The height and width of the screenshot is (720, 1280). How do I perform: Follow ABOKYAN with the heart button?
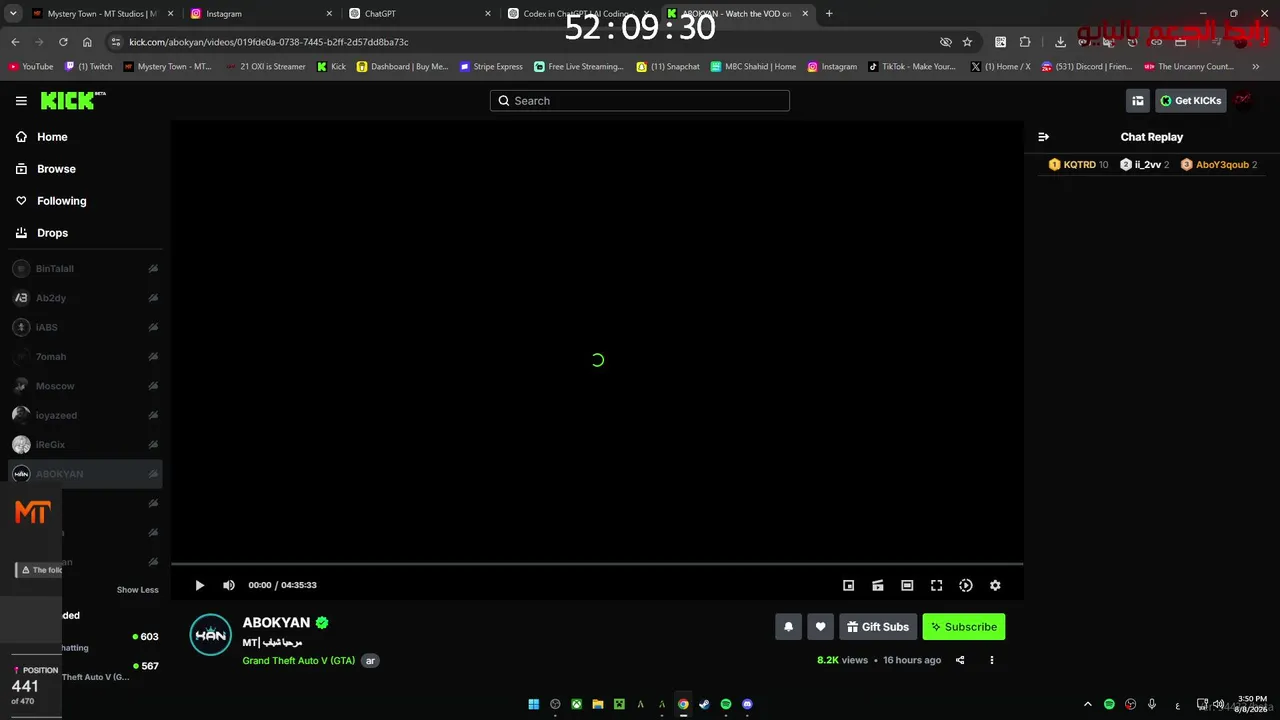820,627
